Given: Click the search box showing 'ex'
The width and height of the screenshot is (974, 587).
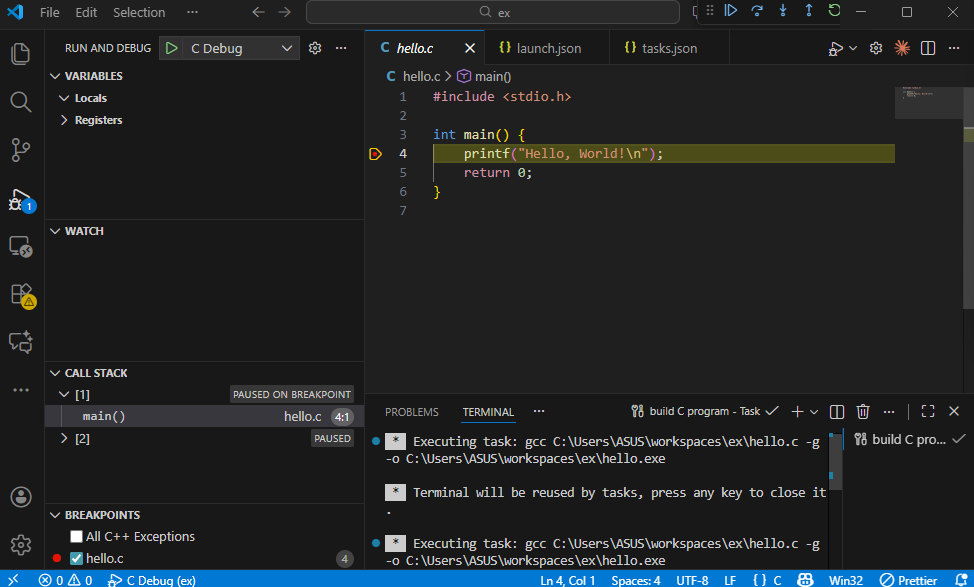Looking at the screenshot, I should [x=495, y=12].
